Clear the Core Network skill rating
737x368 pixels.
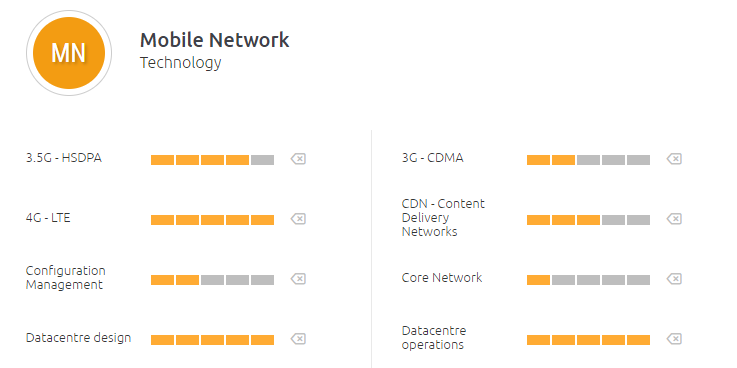point(674,279)
